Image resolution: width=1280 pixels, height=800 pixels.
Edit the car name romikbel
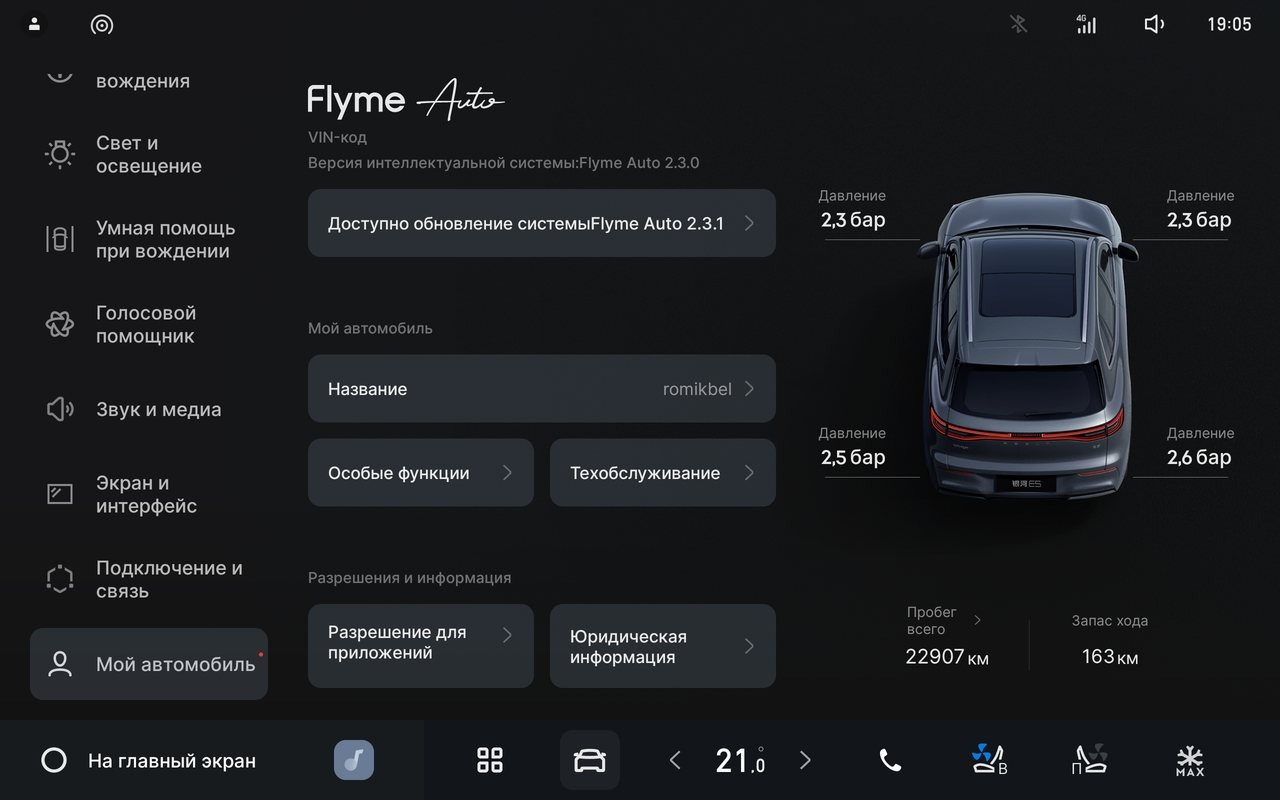[x=542, y=388]
